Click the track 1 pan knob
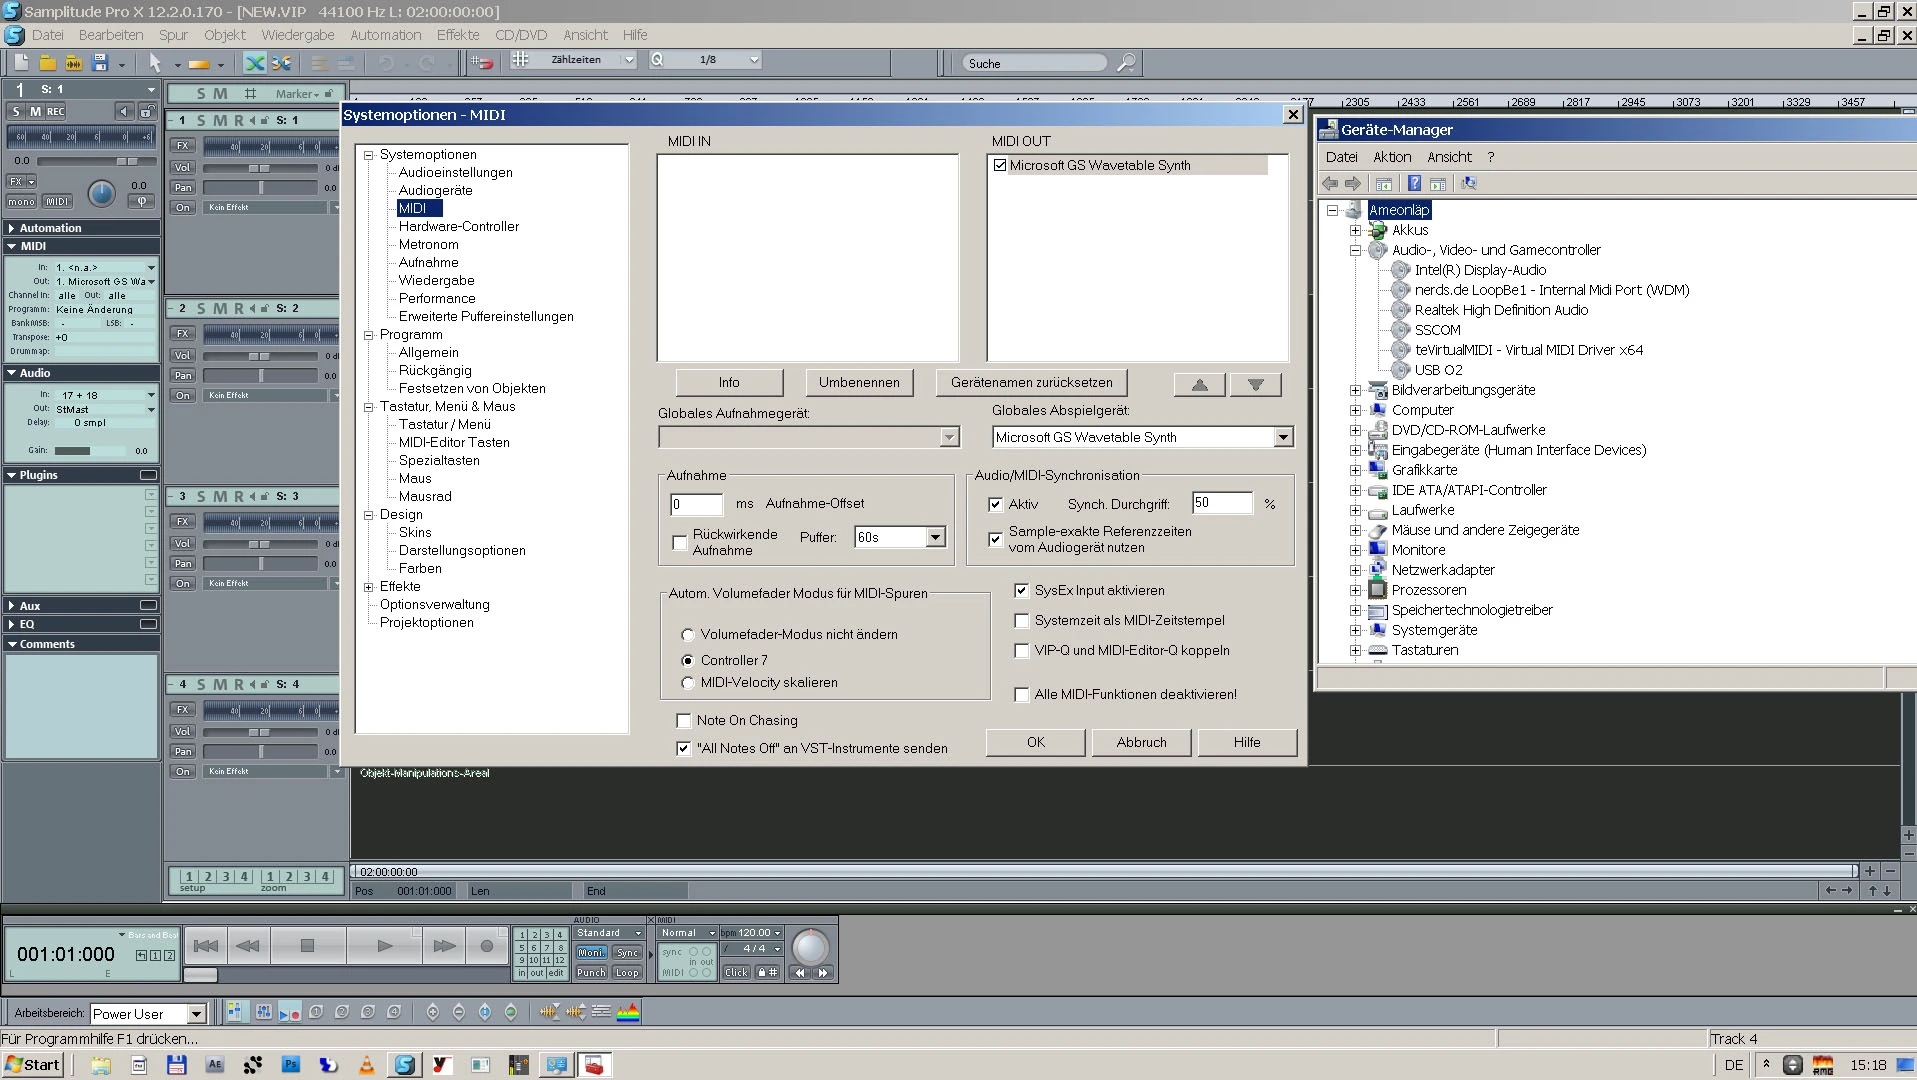Screen dimensions: 1917x1080 (102, 193)
